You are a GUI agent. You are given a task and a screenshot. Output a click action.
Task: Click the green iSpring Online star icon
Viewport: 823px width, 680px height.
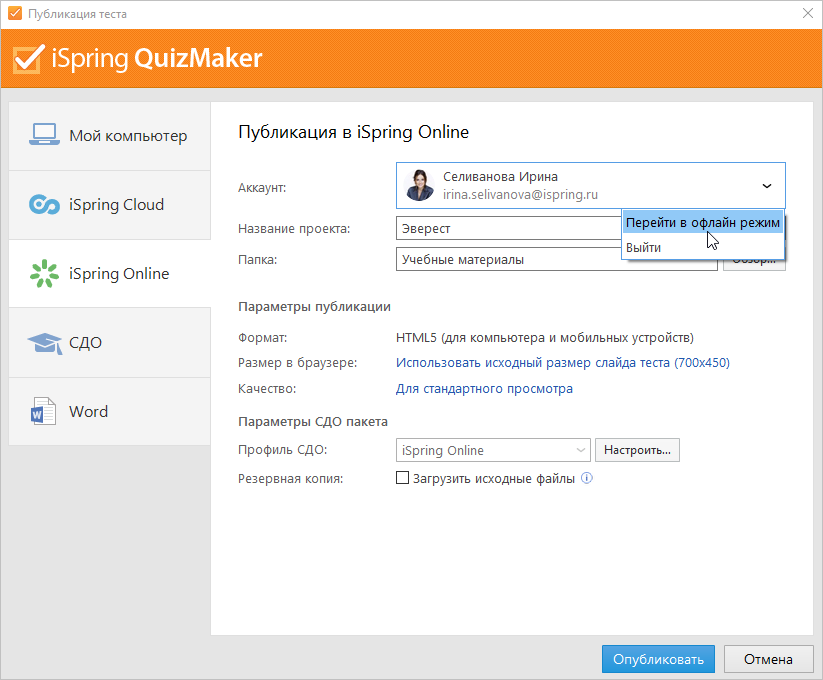(44, 273)
